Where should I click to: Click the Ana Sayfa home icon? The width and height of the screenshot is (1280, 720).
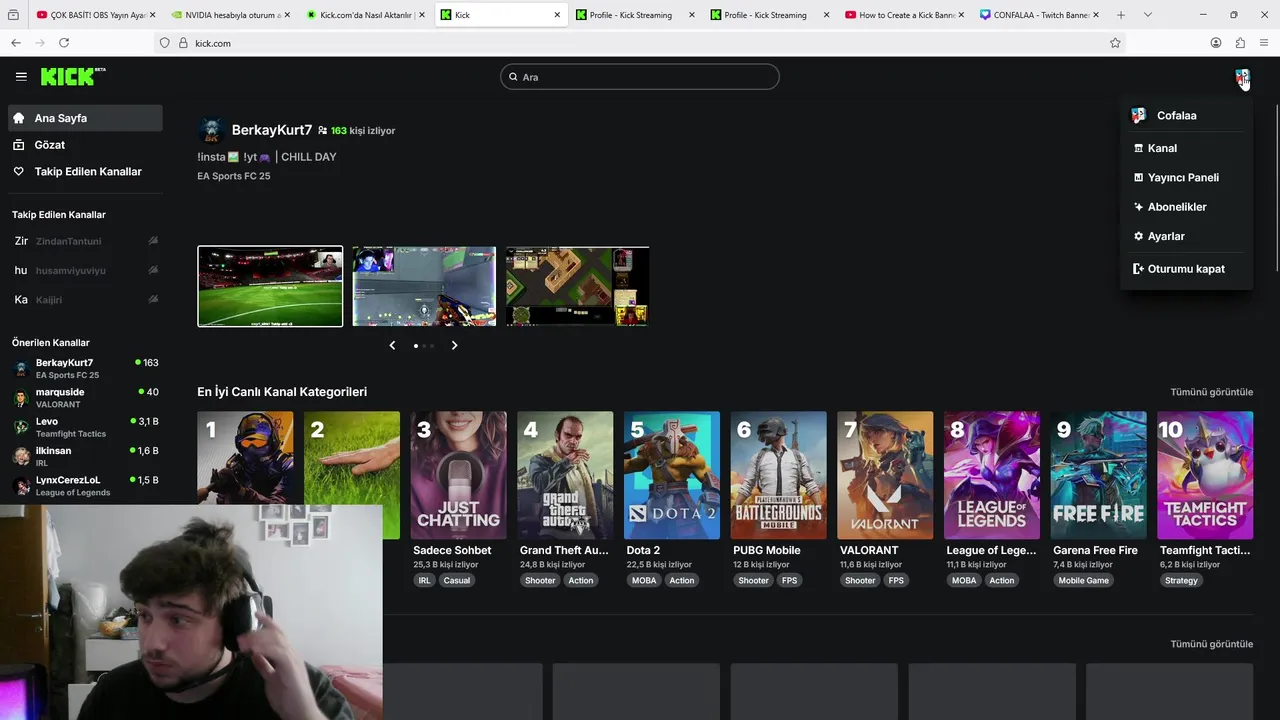click(18, 118)
